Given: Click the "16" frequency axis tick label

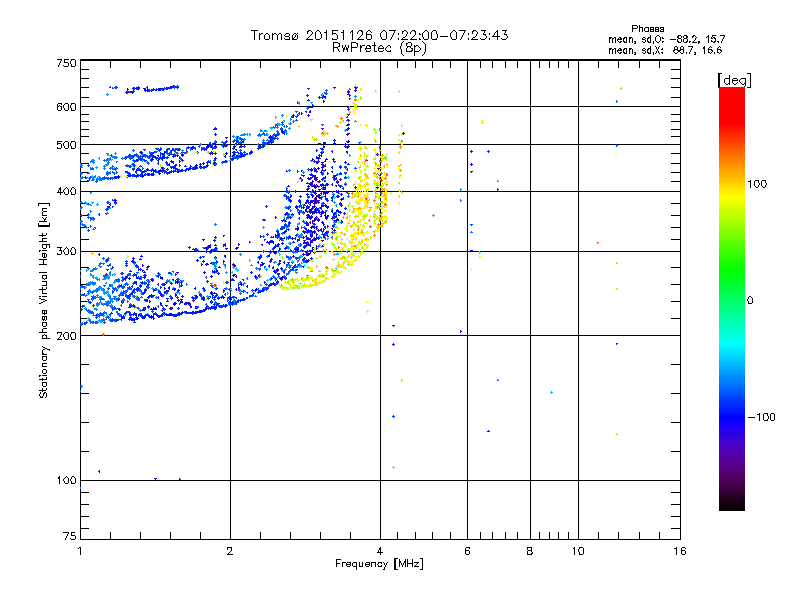Looking at the screenshot, I should (x=680, y=551).
